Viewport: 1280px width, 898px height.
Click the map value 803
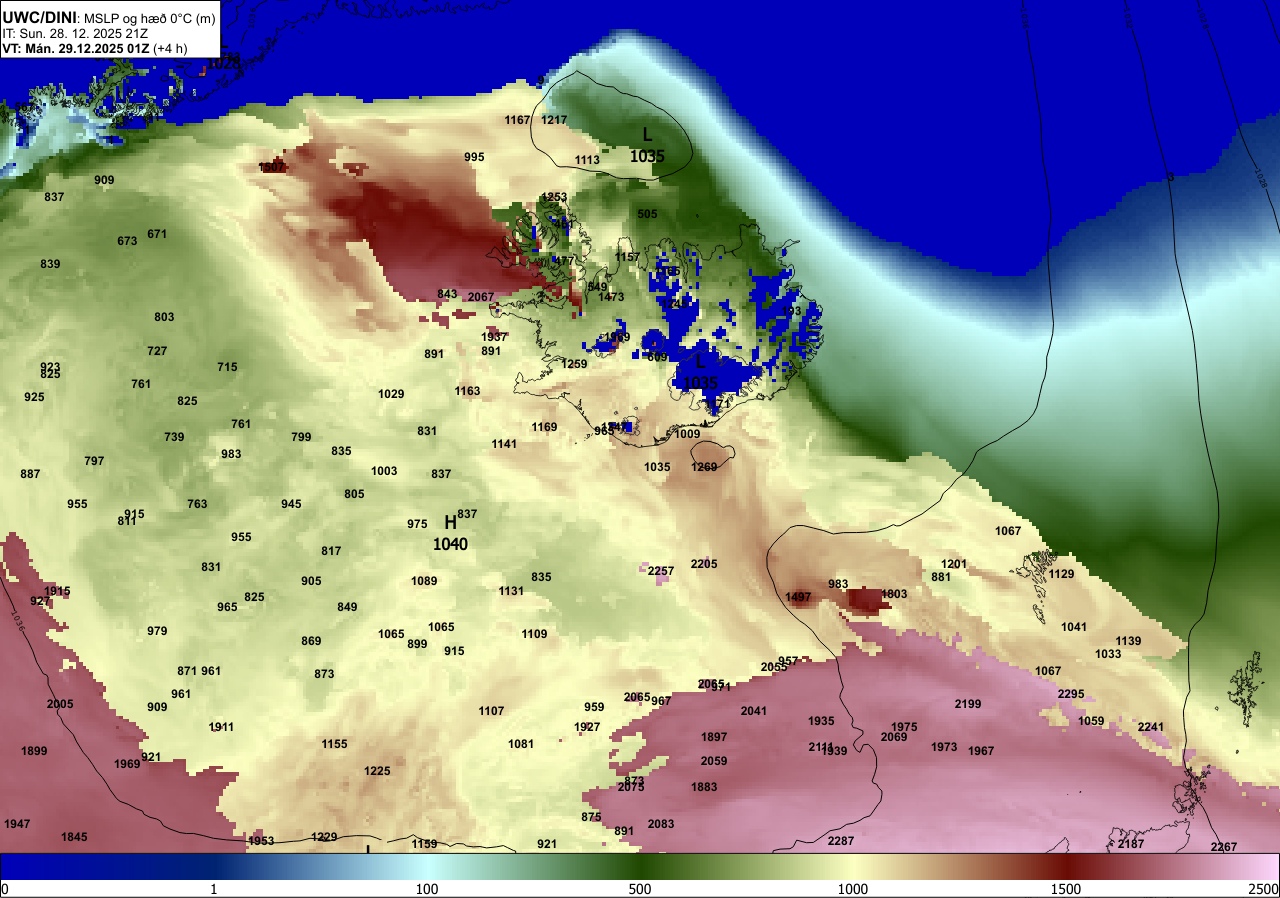pyautogui.click(x=164, y=317)
